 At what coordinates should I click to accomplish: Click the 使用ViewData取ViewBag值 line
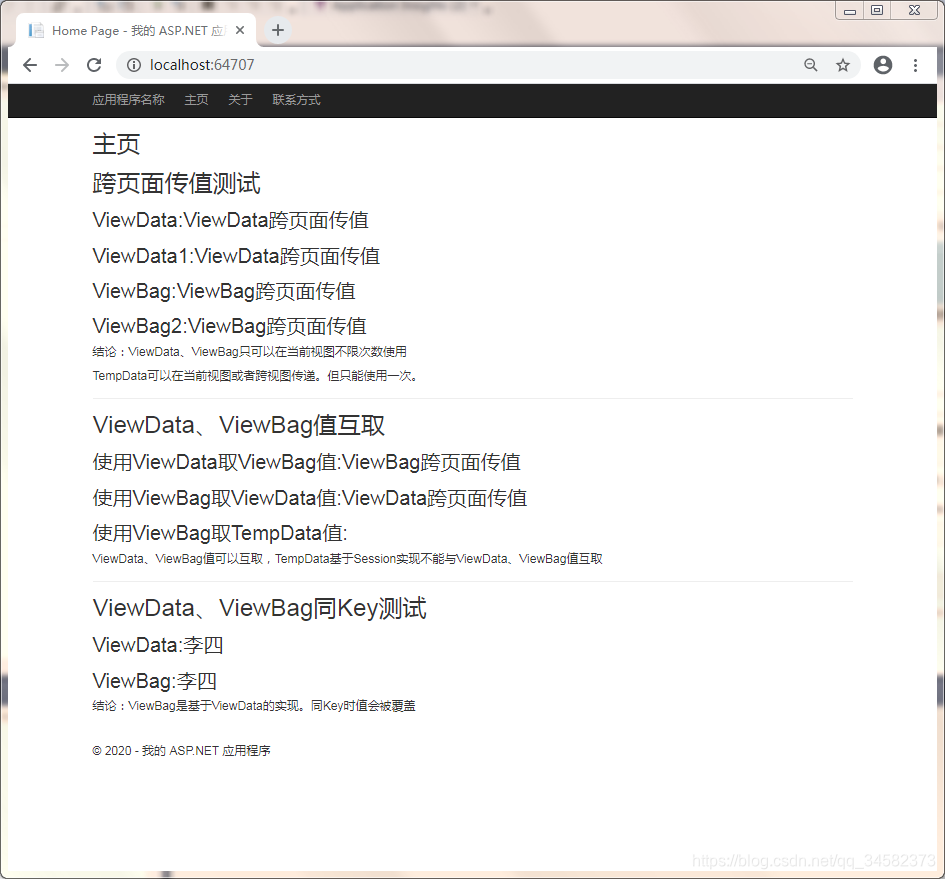pos(307,462)
